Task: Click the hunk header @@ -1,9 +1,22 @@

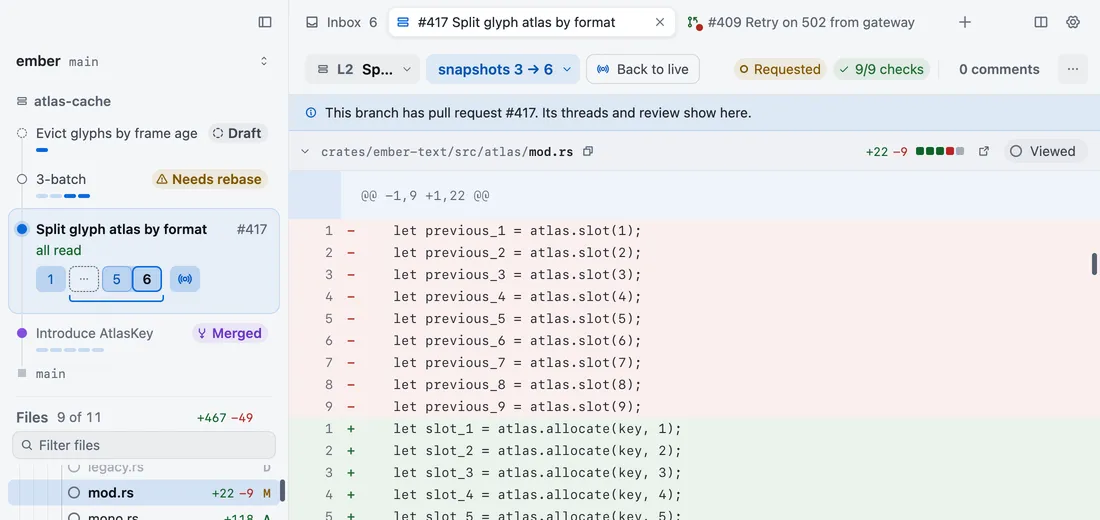Action: tap(425, 196)
